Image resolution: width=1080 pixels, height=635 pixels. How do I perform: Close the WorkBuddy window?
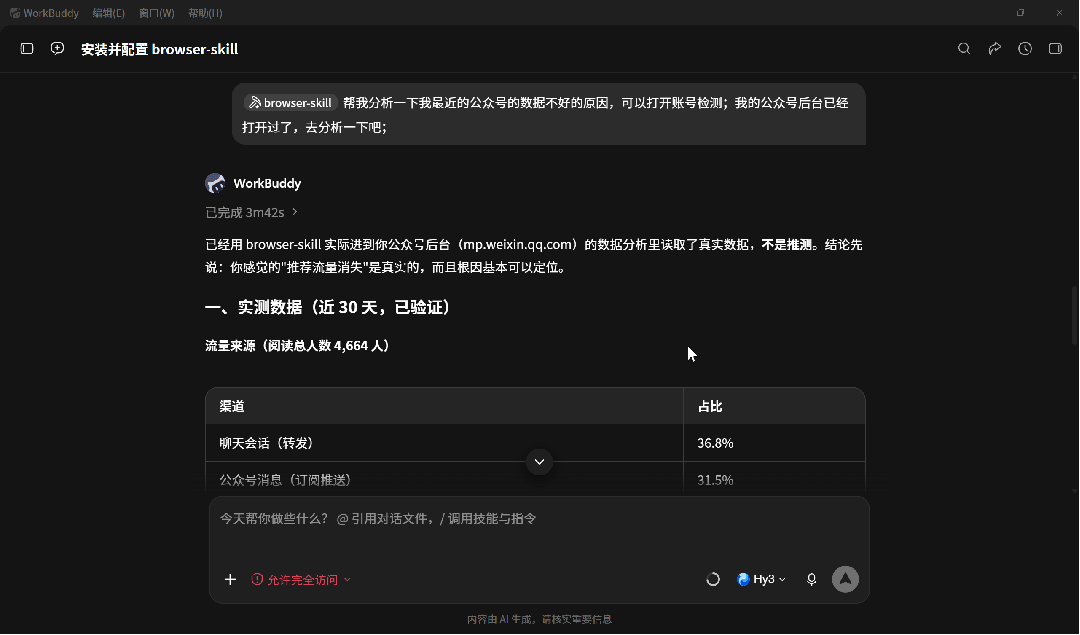coord(1059,12)
